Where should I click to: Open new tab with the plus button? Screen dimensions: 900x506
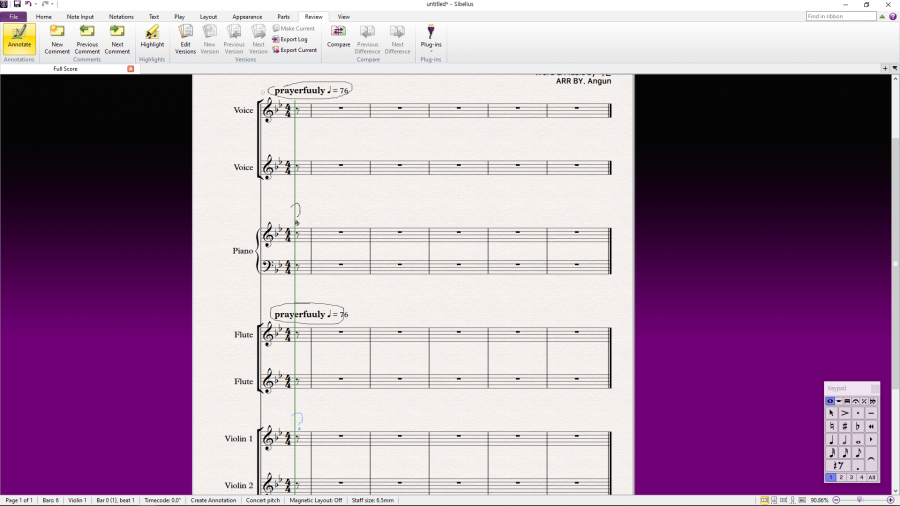point(885,68)
